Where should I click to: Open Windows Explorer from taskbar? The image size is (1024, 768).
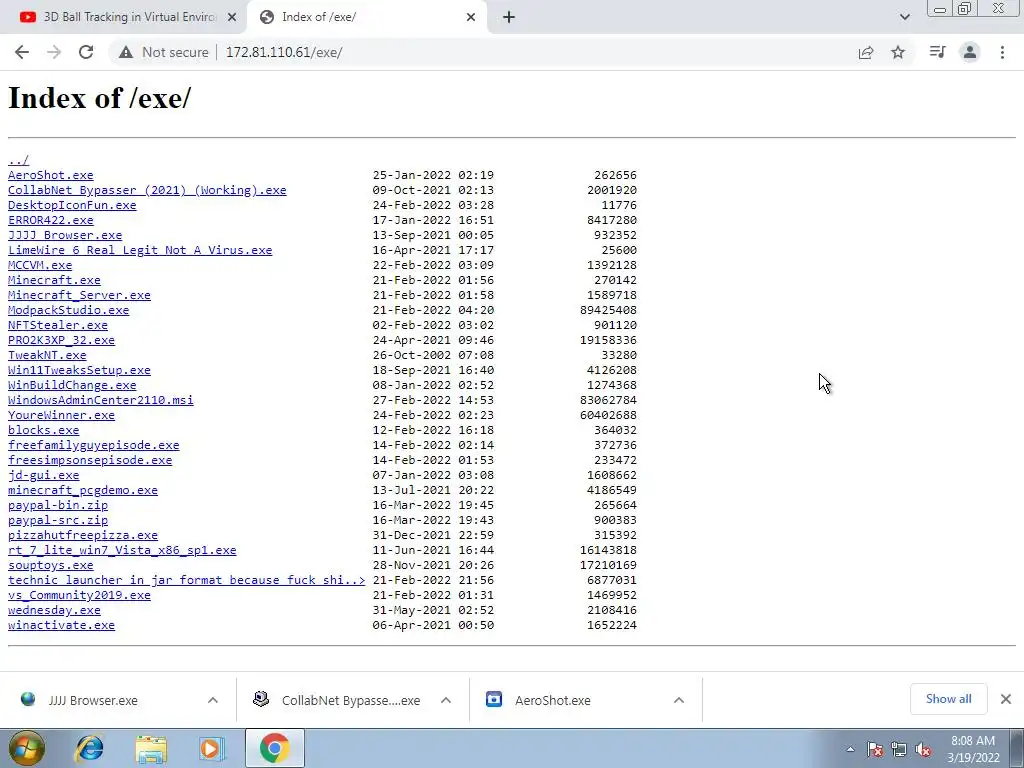click(x=151, y=749)
